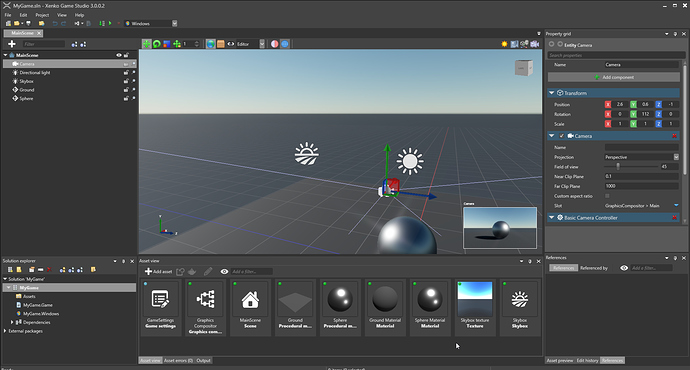690x370 pixels.
Task: Switch to the Asset errors tab
Action: [x=178, y=360]
